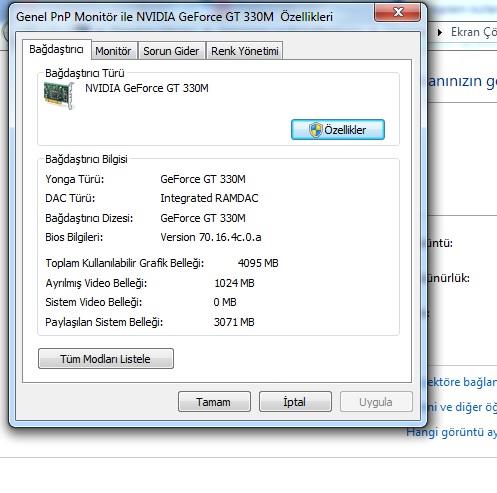Screen dimensions: 497x493
Task: Click the Integrated RAMDAC value
Action: (x=209, y=198)
